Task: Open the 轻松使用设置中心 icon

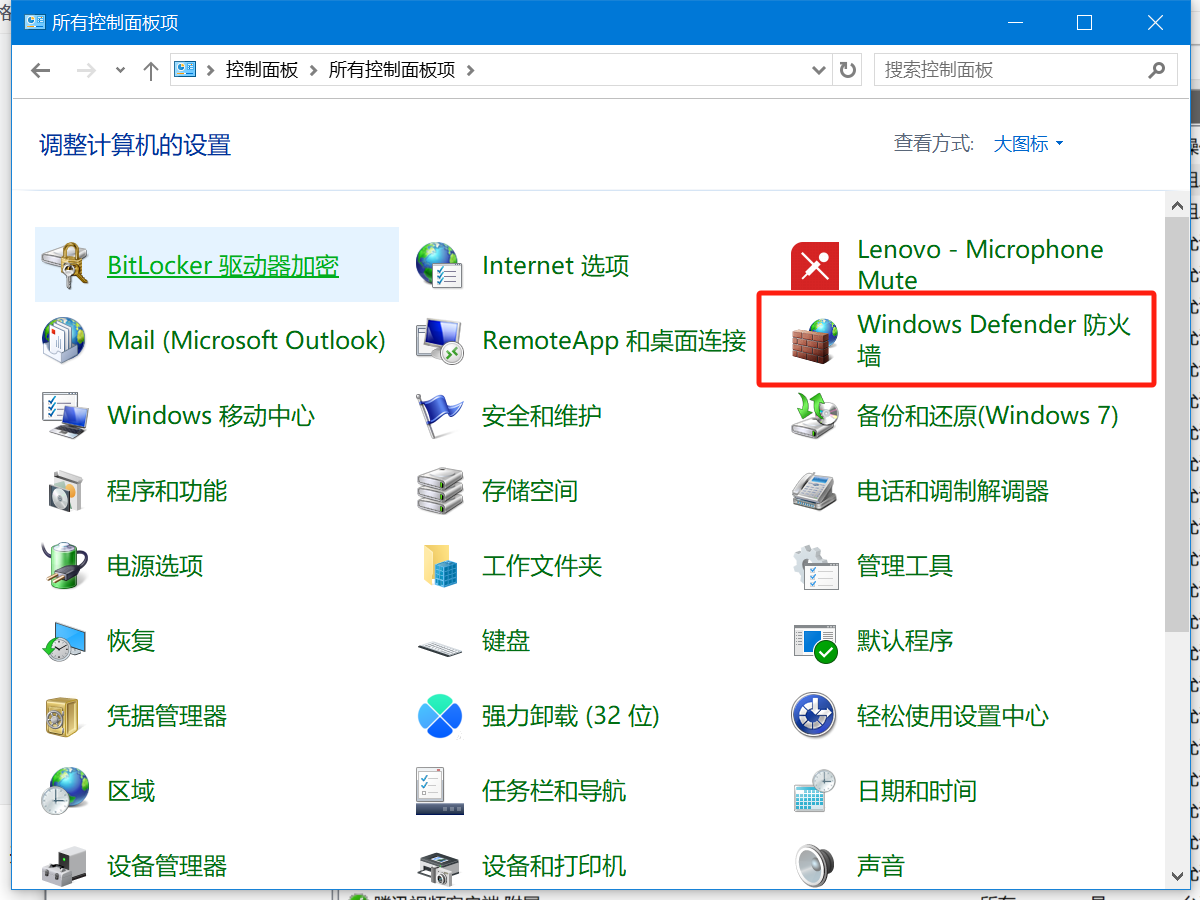Action: click(x=815, y=715)
